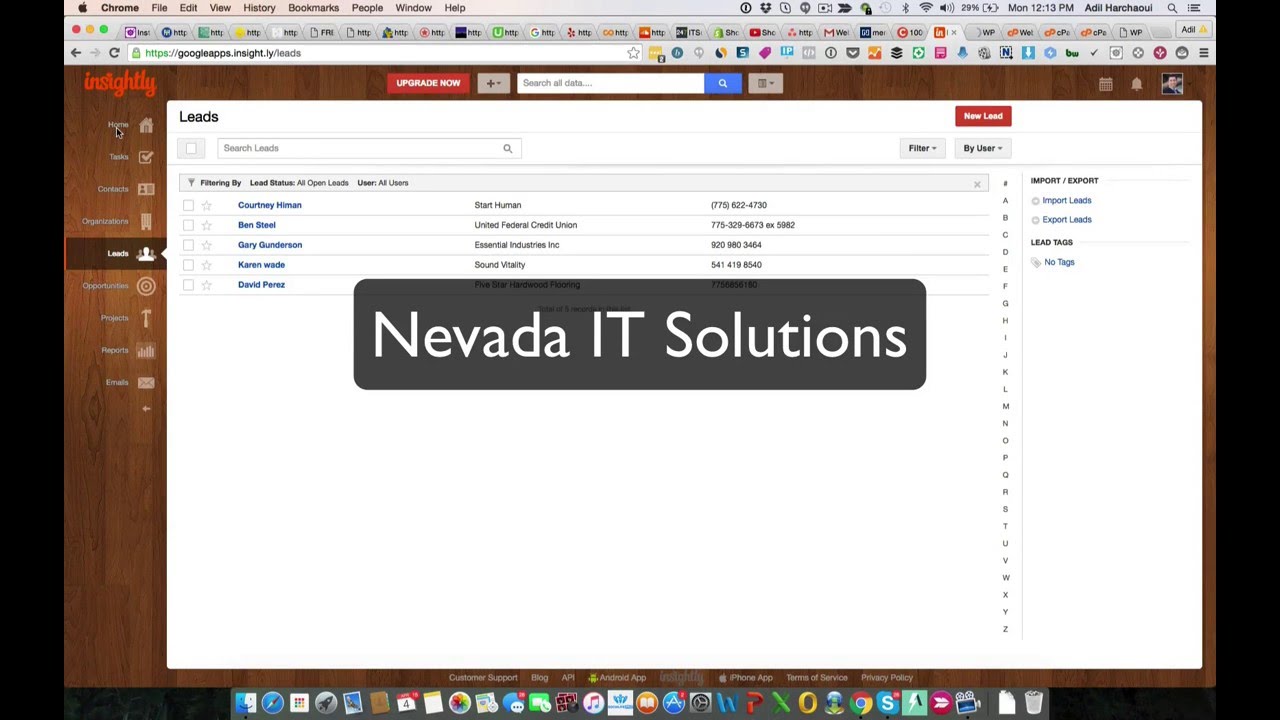1280x720 pixels.
Task: Star the Gary Gunderson lead
Action: point(206,245)
